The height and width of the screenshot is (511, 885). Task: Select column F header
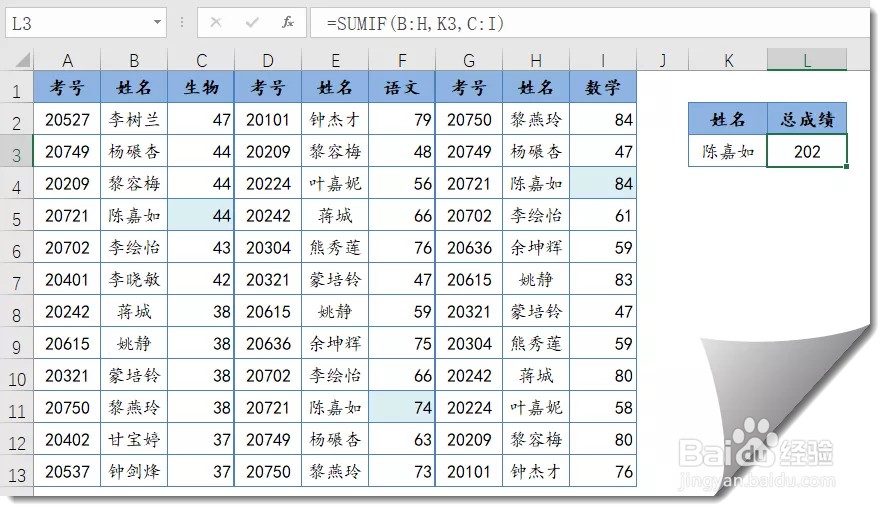(x=402, y=60)
